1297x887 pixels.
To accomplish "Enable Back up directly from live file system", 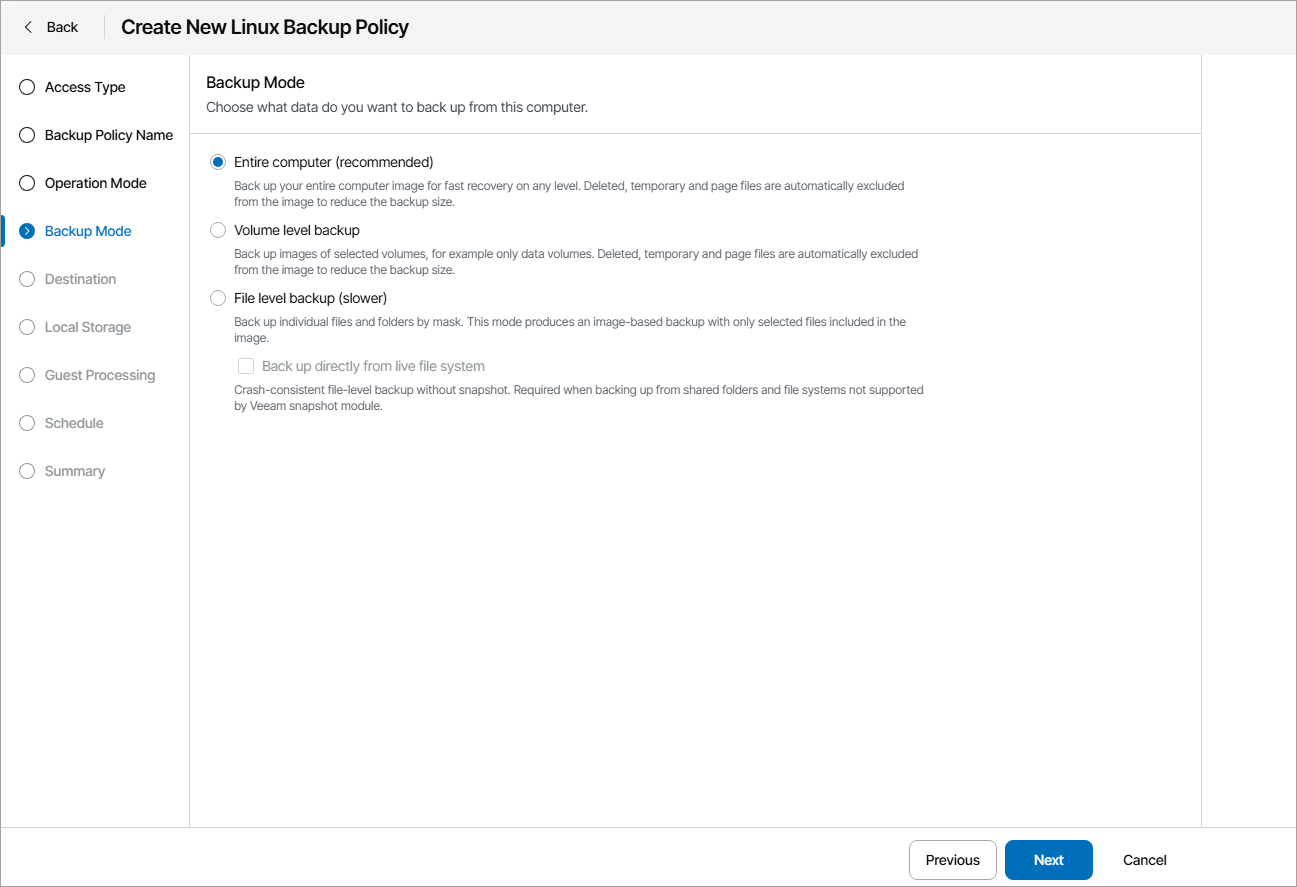I will click(246, 366).
